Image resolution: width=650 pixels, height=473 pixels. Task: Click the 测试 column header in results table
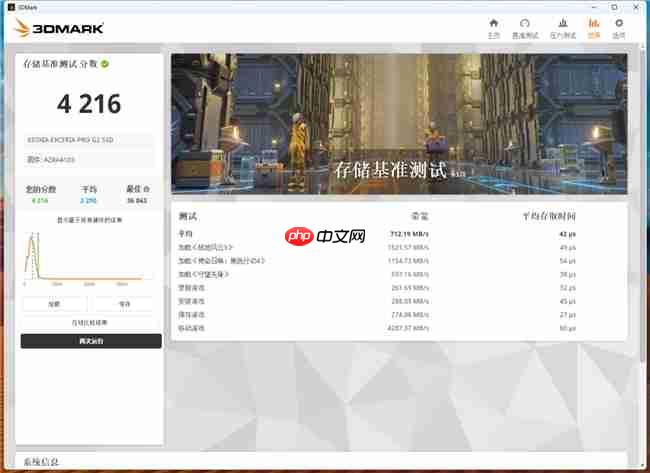188,216
